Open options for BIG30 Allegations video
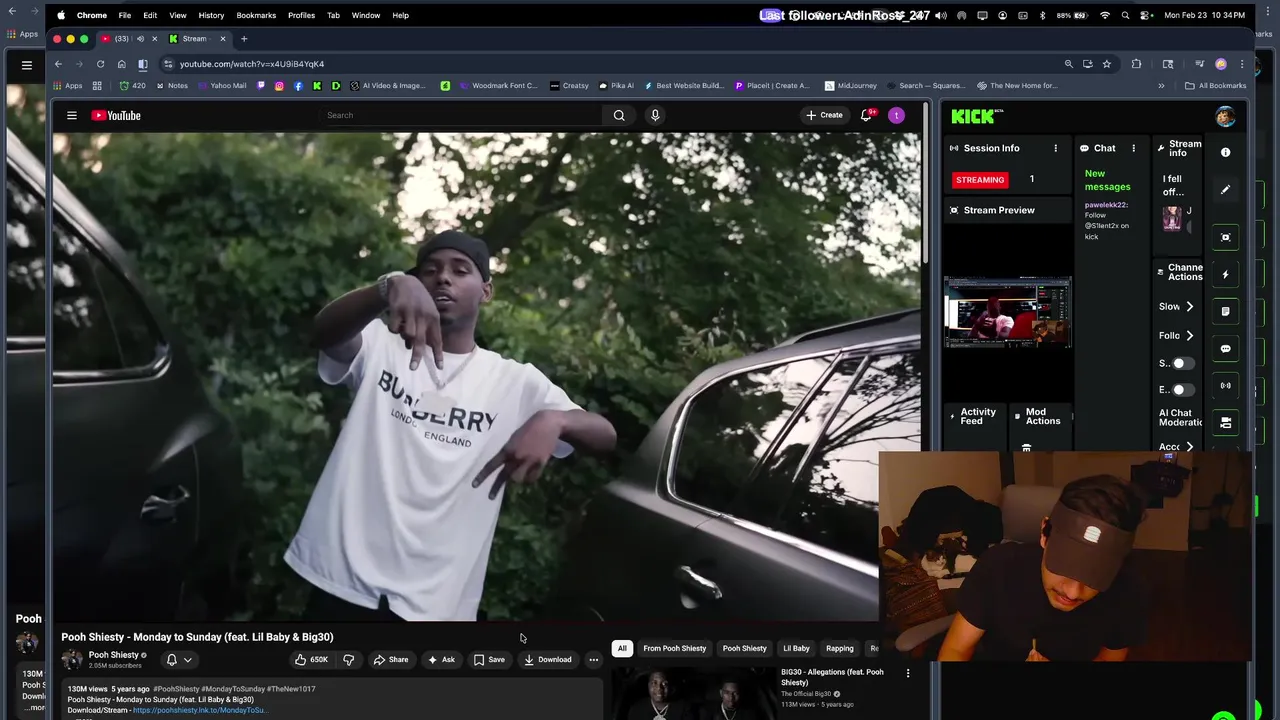The width and height of the screenshot is (1280, 720). pyautogui.click(x=908, y=673)
